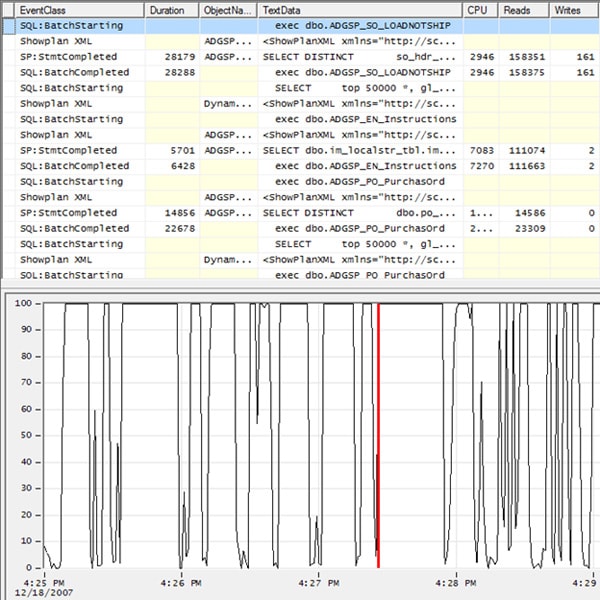
Task: Click the Reads value 111663
Action: point(527,166)
